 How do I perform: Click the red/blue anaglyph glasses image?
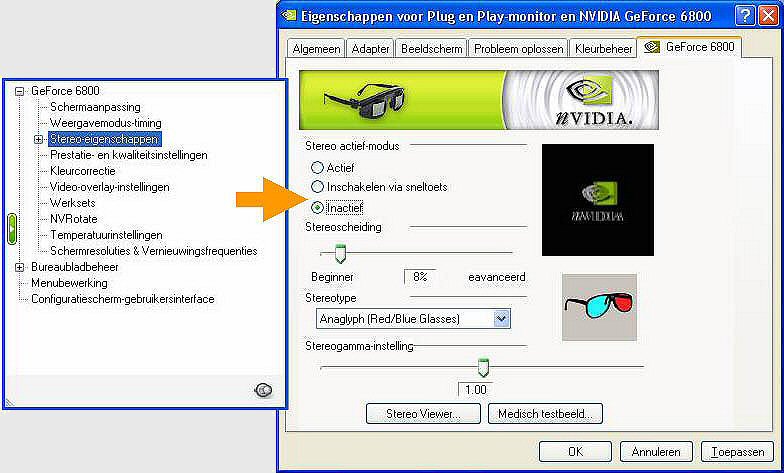[599, 307]
